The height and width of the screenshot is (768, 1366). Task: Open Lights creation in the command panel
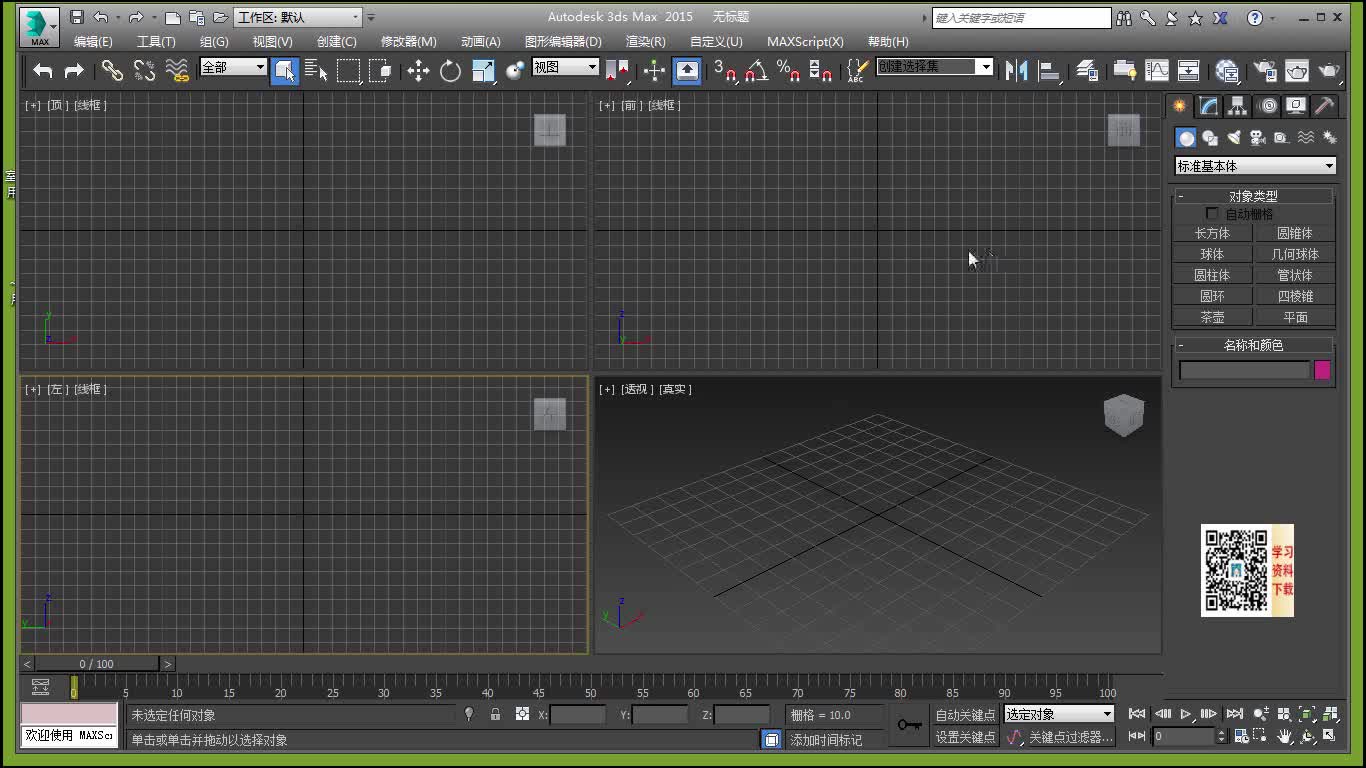1234,137
